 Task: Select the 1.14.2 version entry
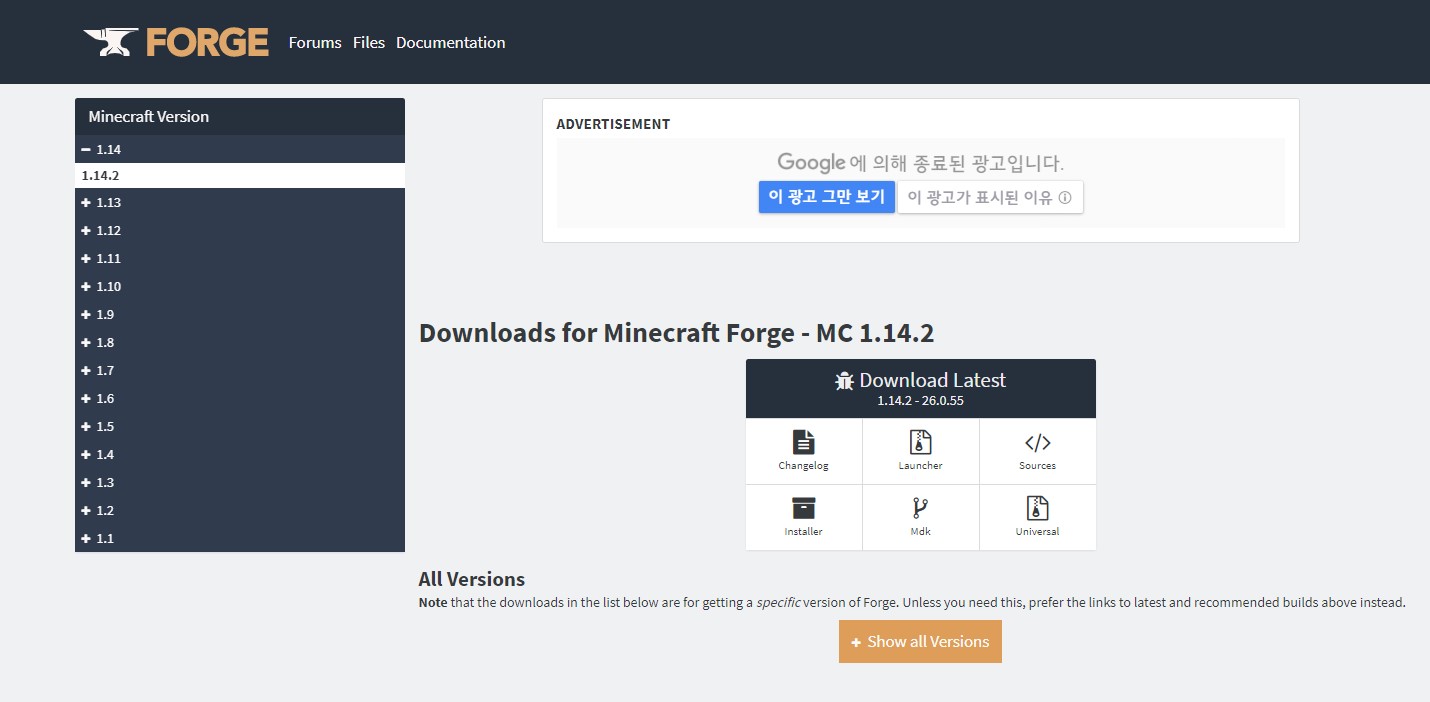click(x=240, y=176)
